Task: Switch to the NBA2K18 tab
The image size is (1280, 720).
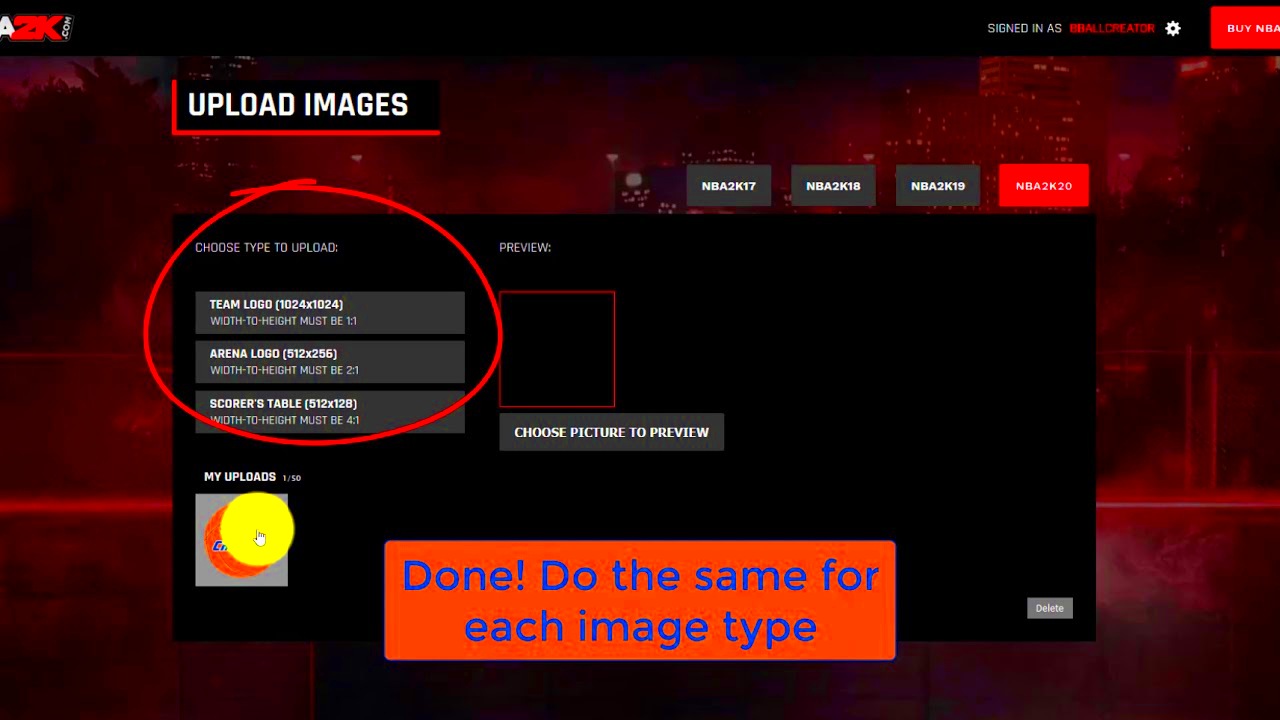Action: point(833,186)
